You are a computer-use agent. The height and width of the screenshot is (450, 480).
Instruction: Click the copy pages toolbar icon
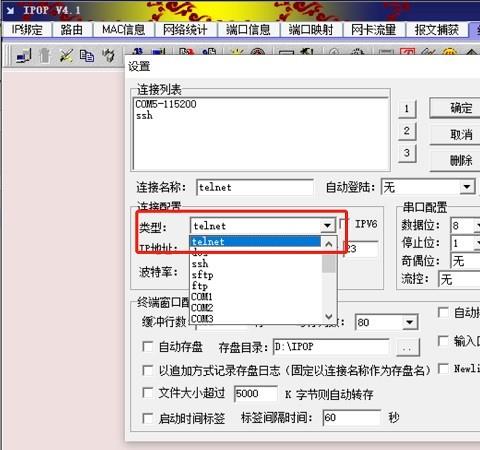pyautogui.click(x=87, y=56)
